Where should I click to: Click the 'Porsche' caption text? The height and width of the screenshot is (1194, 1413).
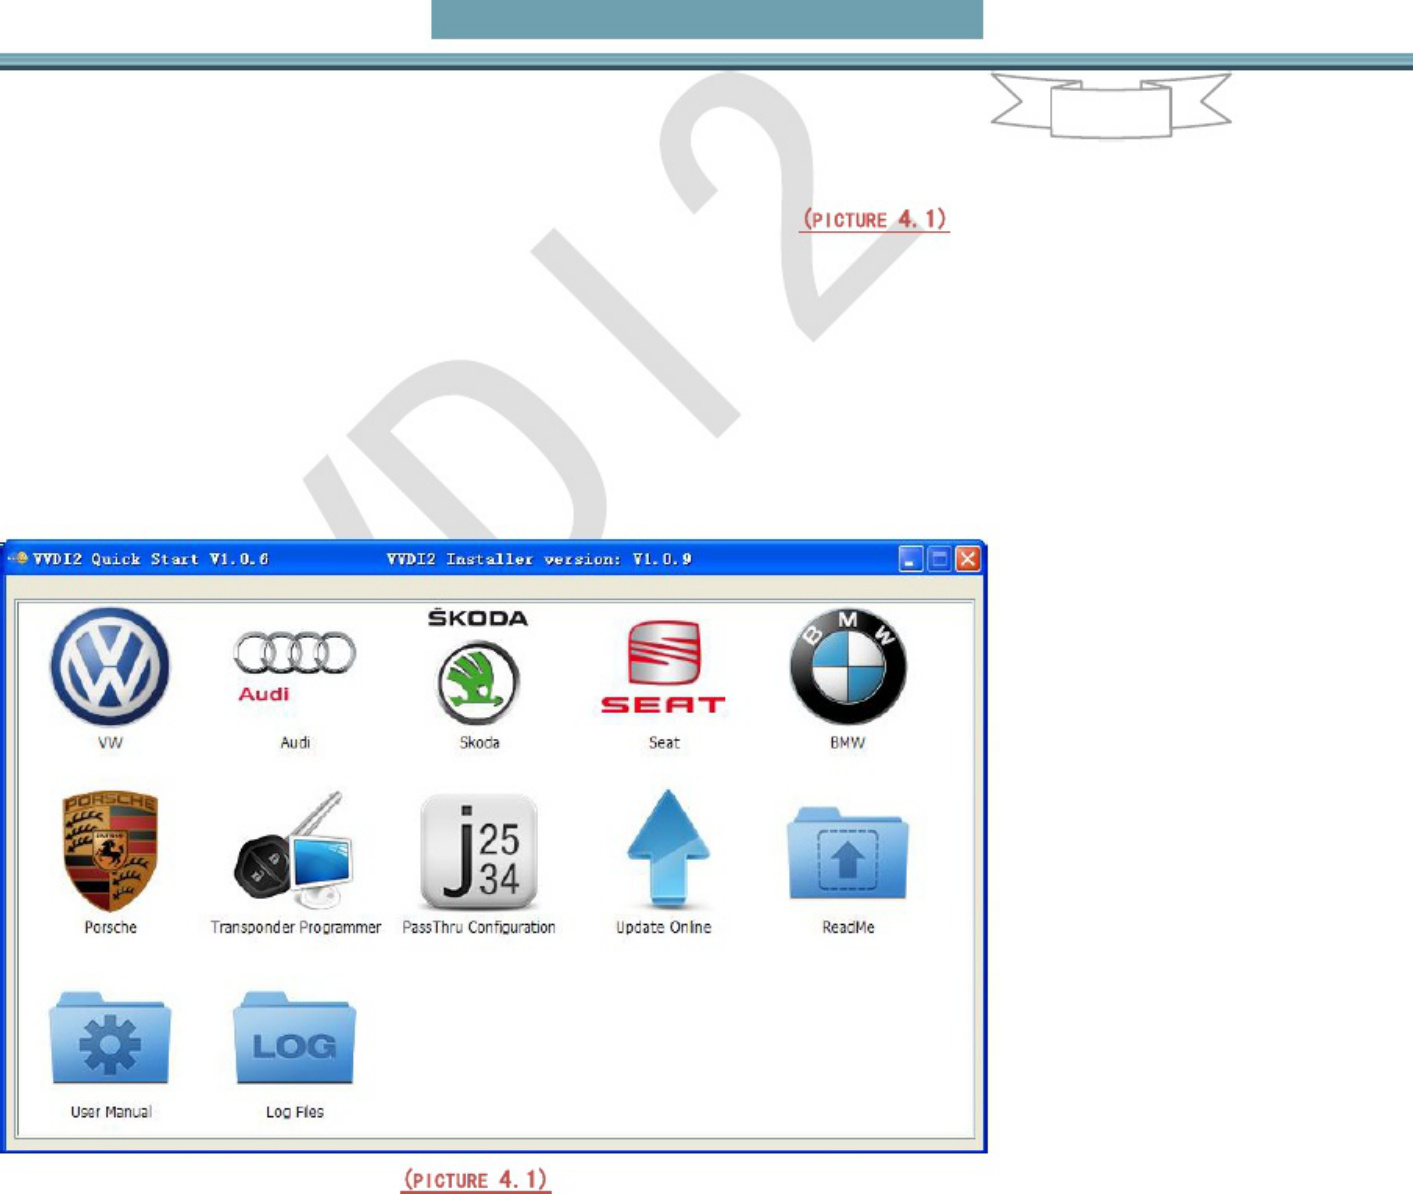point(110,927)
